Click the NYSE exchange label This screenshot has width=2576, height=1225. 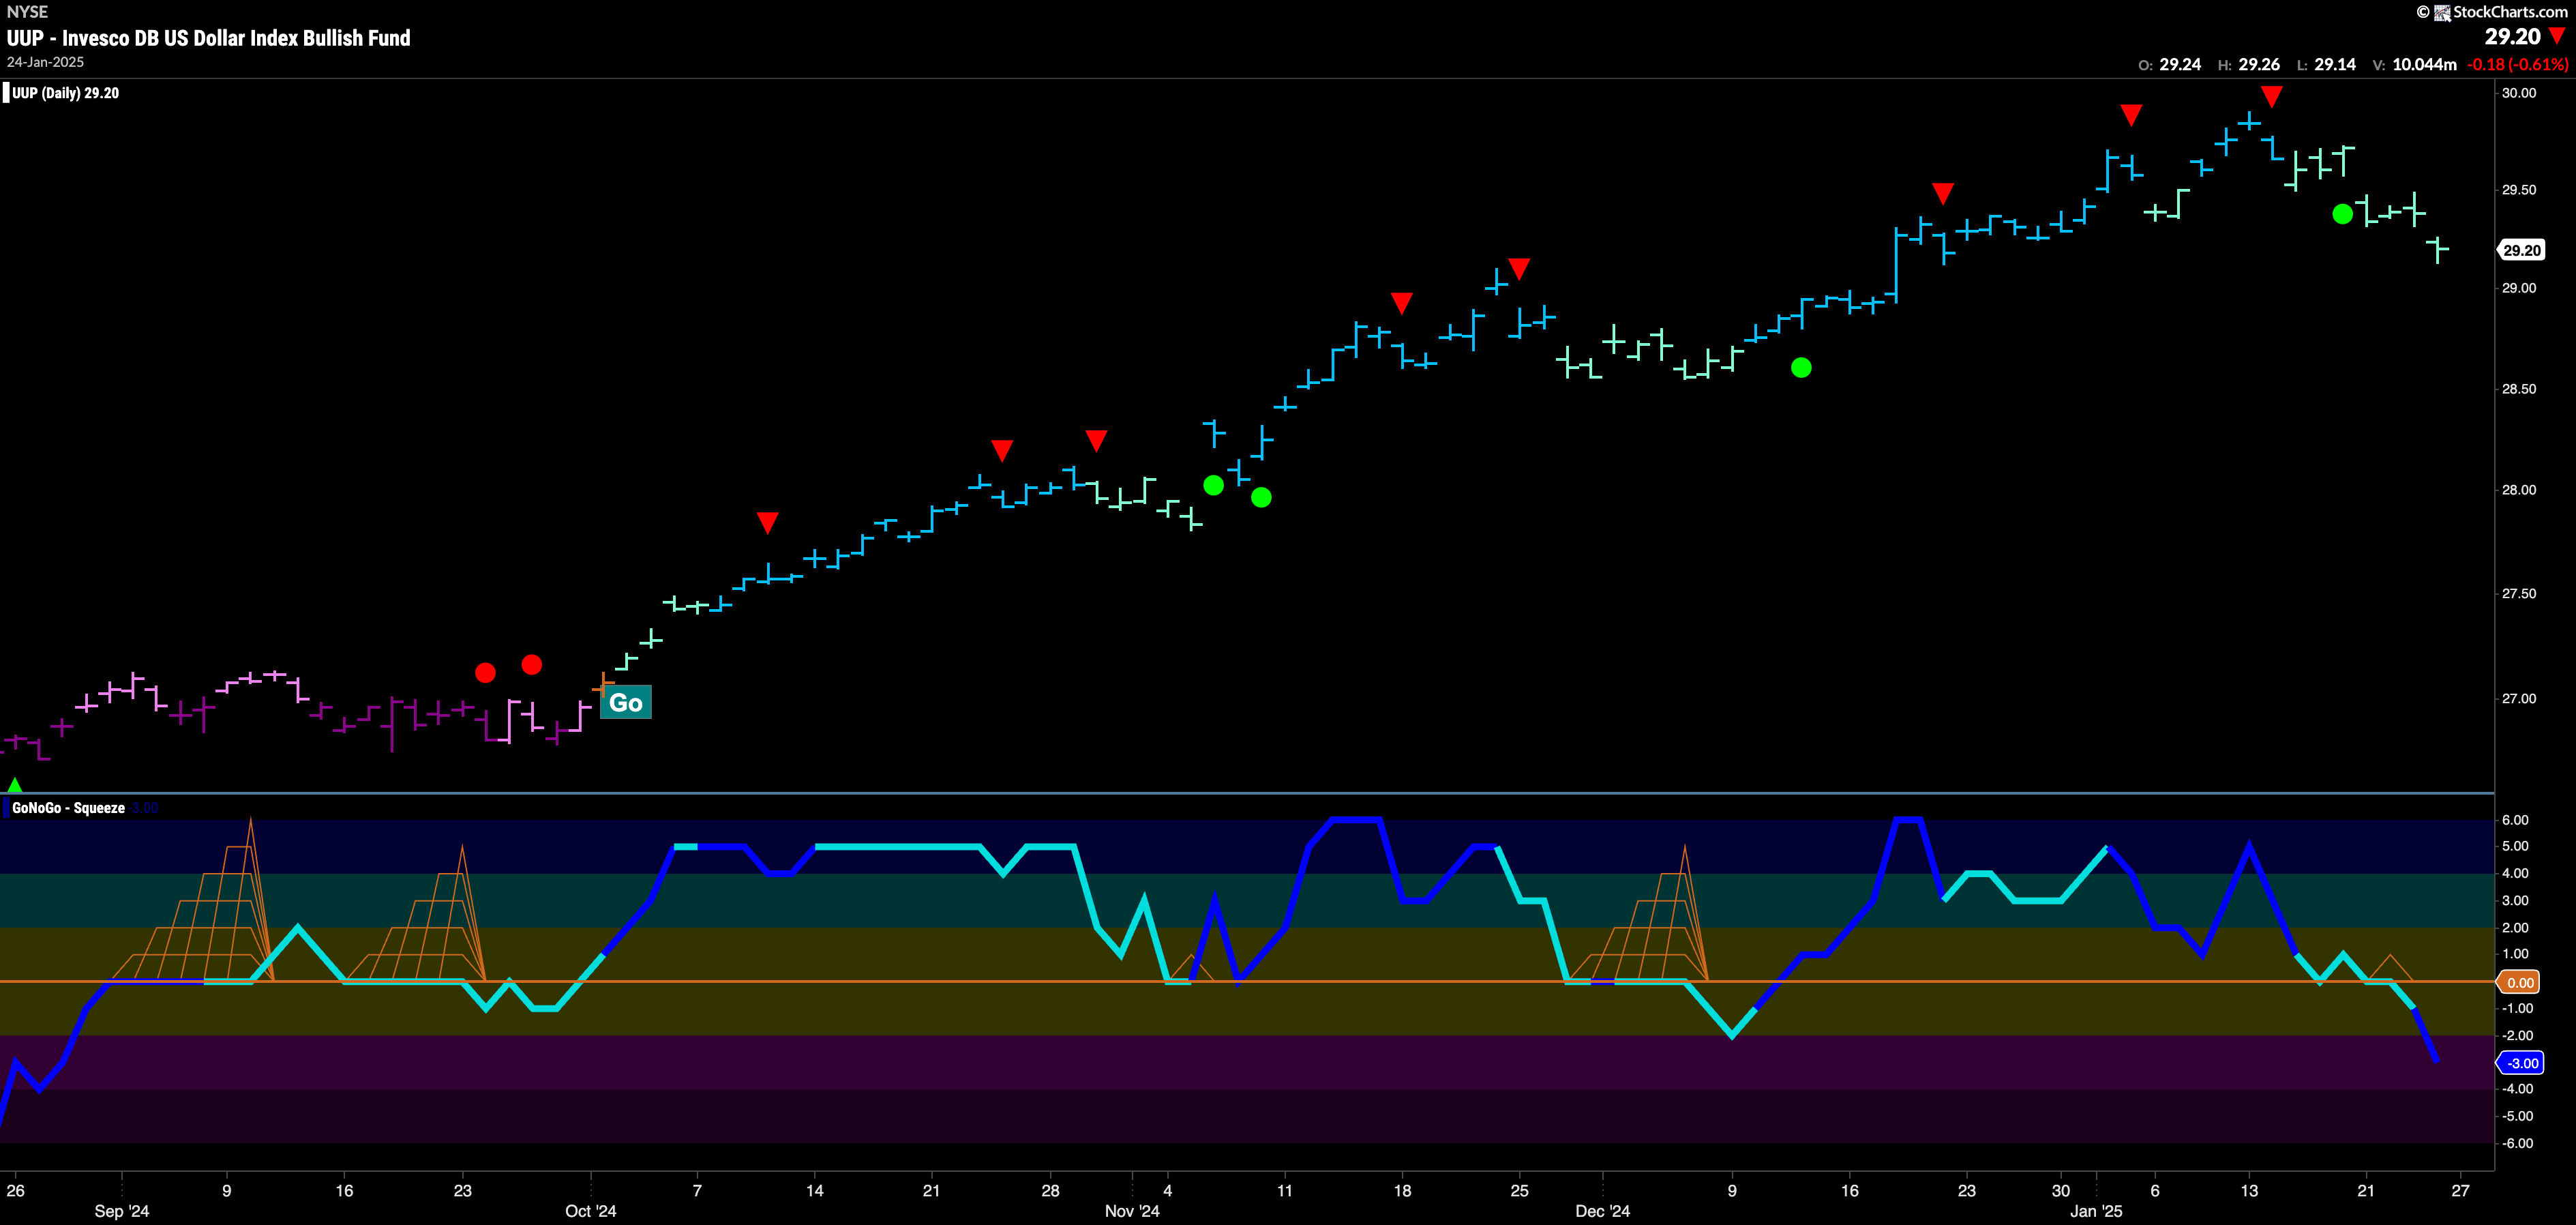click(x=27, y=12)
